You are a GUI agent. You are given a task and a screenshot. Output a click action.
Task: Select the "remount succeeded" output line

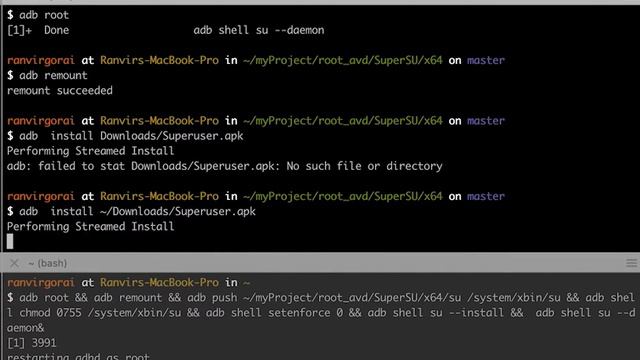60,91
